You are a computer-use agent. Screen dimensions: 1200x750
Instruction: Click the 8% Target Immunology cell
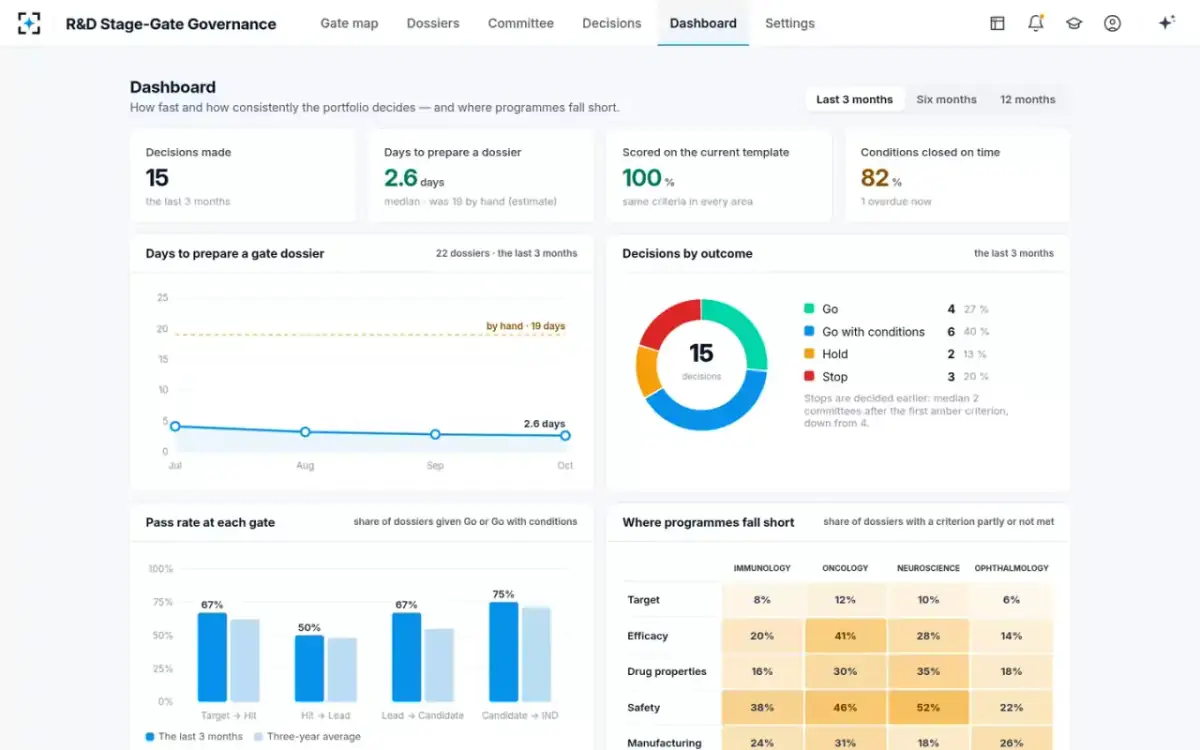tap(762, 600)
